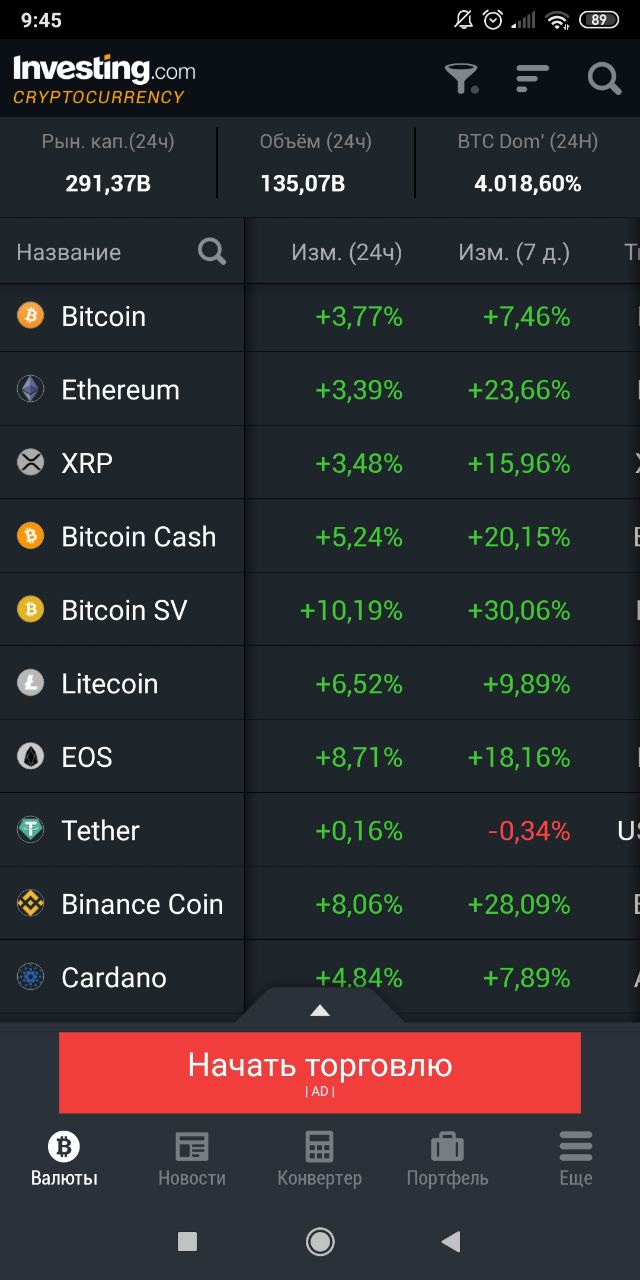The height and width of the screenshot is (1280, 640).
Task: Tap the Android home button
Action: tap(320, 1242)
